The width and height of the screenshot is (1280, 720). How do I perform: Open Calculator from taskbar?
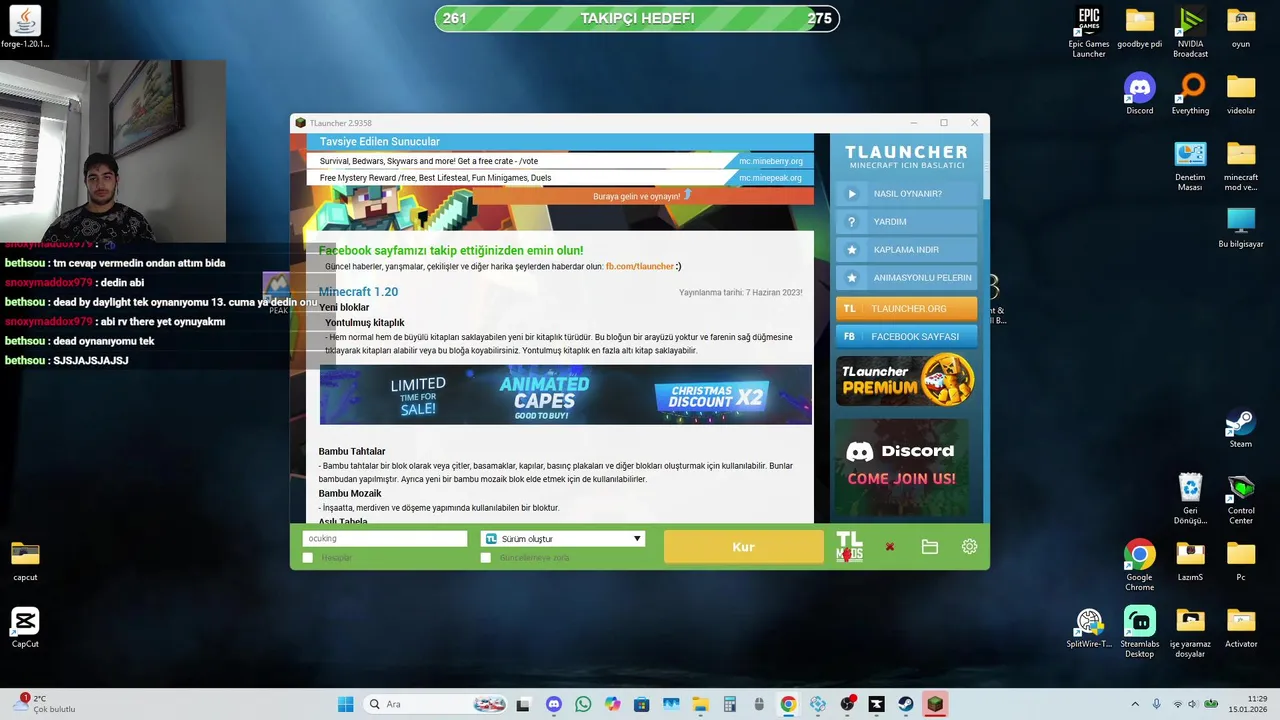tap(729, 704)
